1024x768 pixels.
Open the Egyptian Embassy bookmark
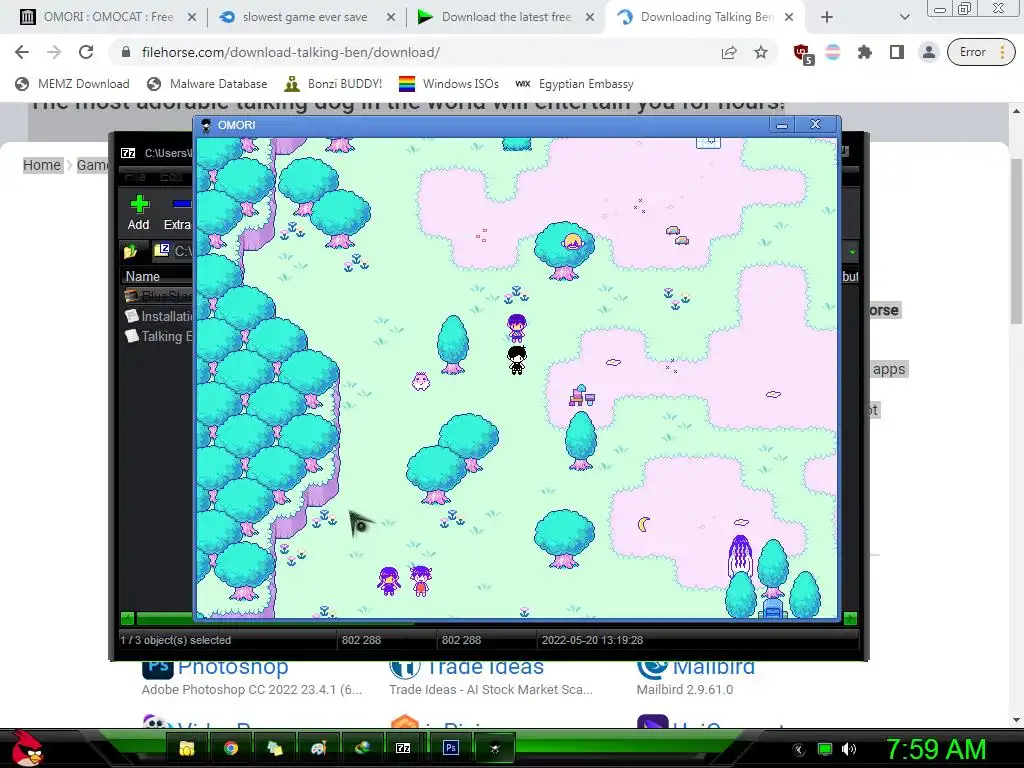tap(574, 84)
